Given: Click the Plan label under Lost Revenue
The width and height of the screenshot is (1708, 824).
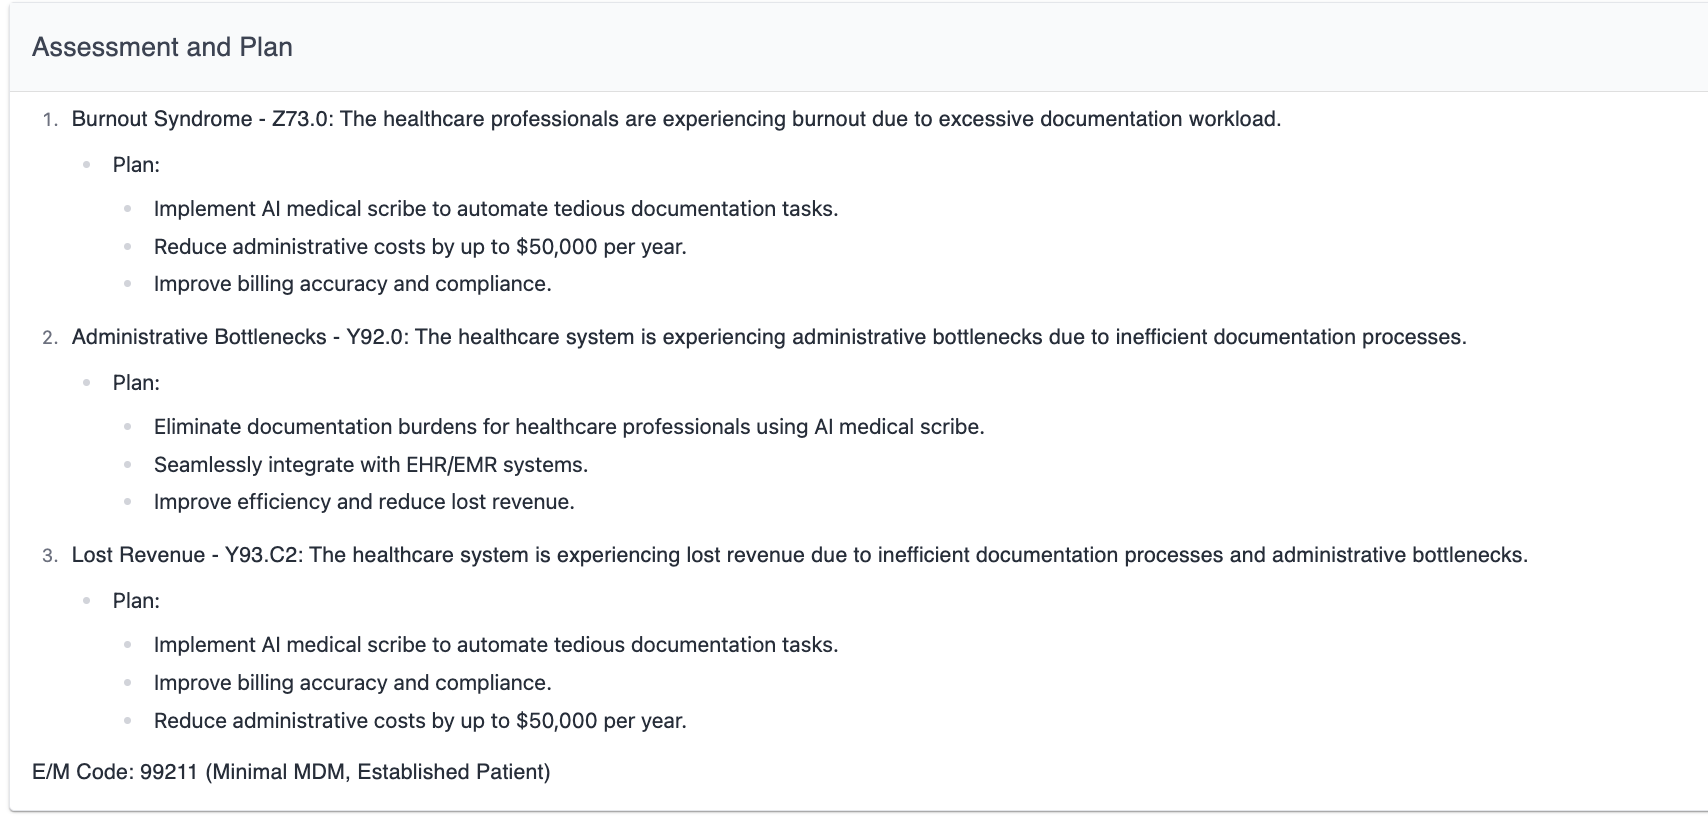Looking at the screenshot, I should 136,601.
